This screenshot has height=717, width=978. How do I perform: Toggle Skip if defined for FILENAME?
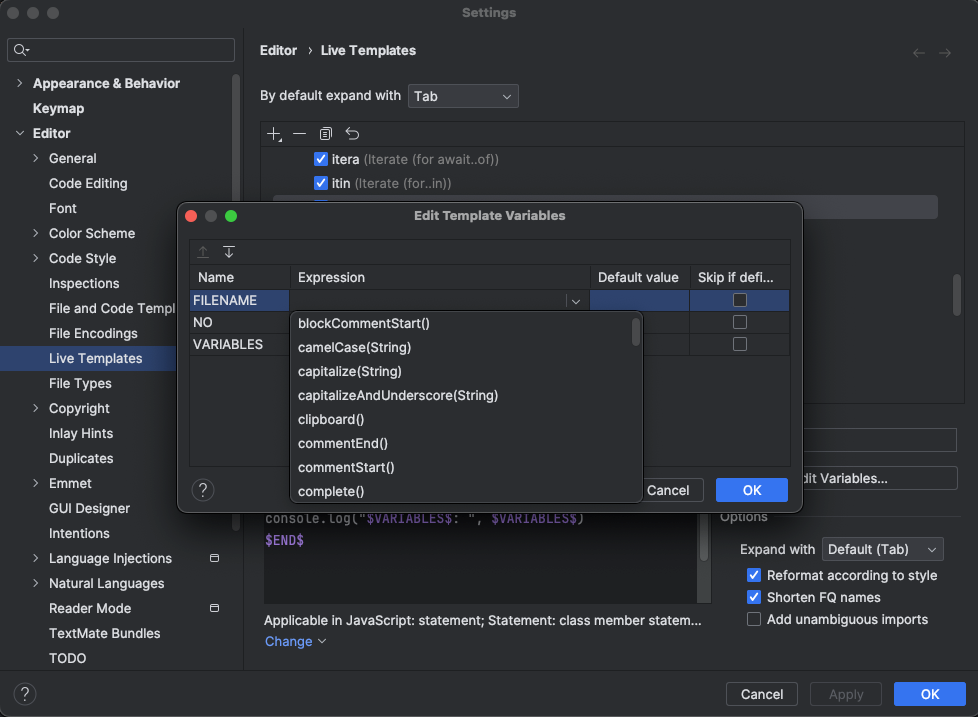point(740,300)
